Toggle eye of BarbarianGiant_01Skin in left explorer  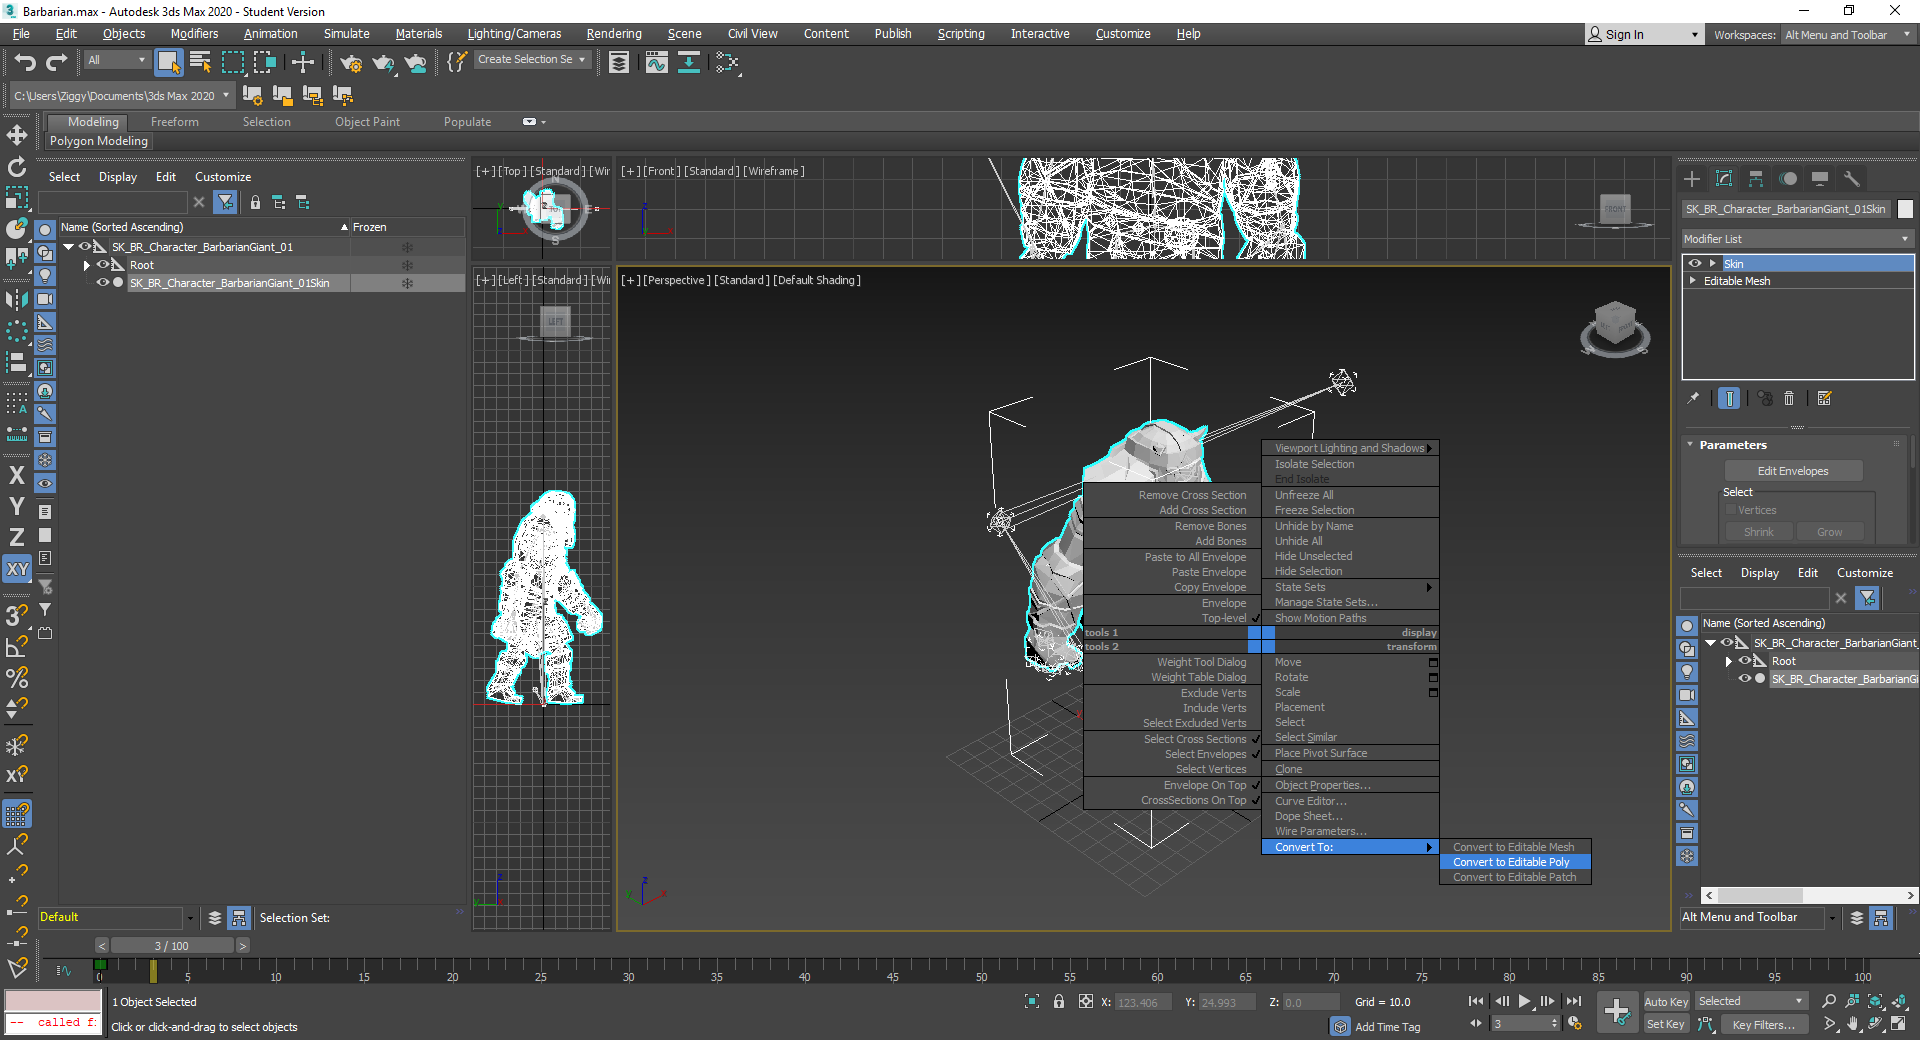(x=102, y=283)
